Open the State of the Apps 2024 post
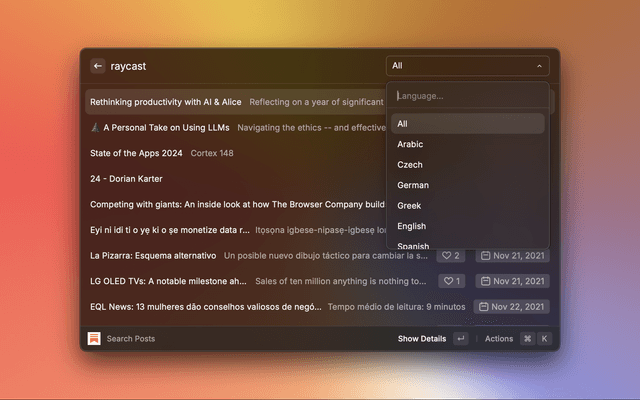The image size is (640, 400). pos(136,153)
